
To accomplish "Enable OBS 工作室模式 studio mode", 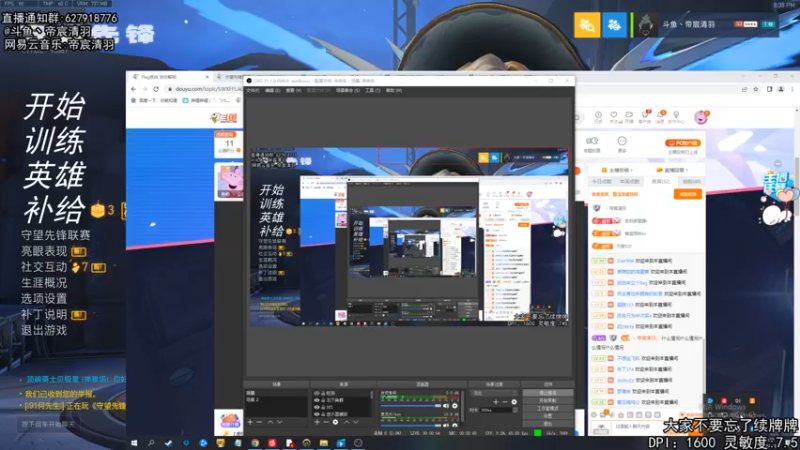I will point(548,408).
